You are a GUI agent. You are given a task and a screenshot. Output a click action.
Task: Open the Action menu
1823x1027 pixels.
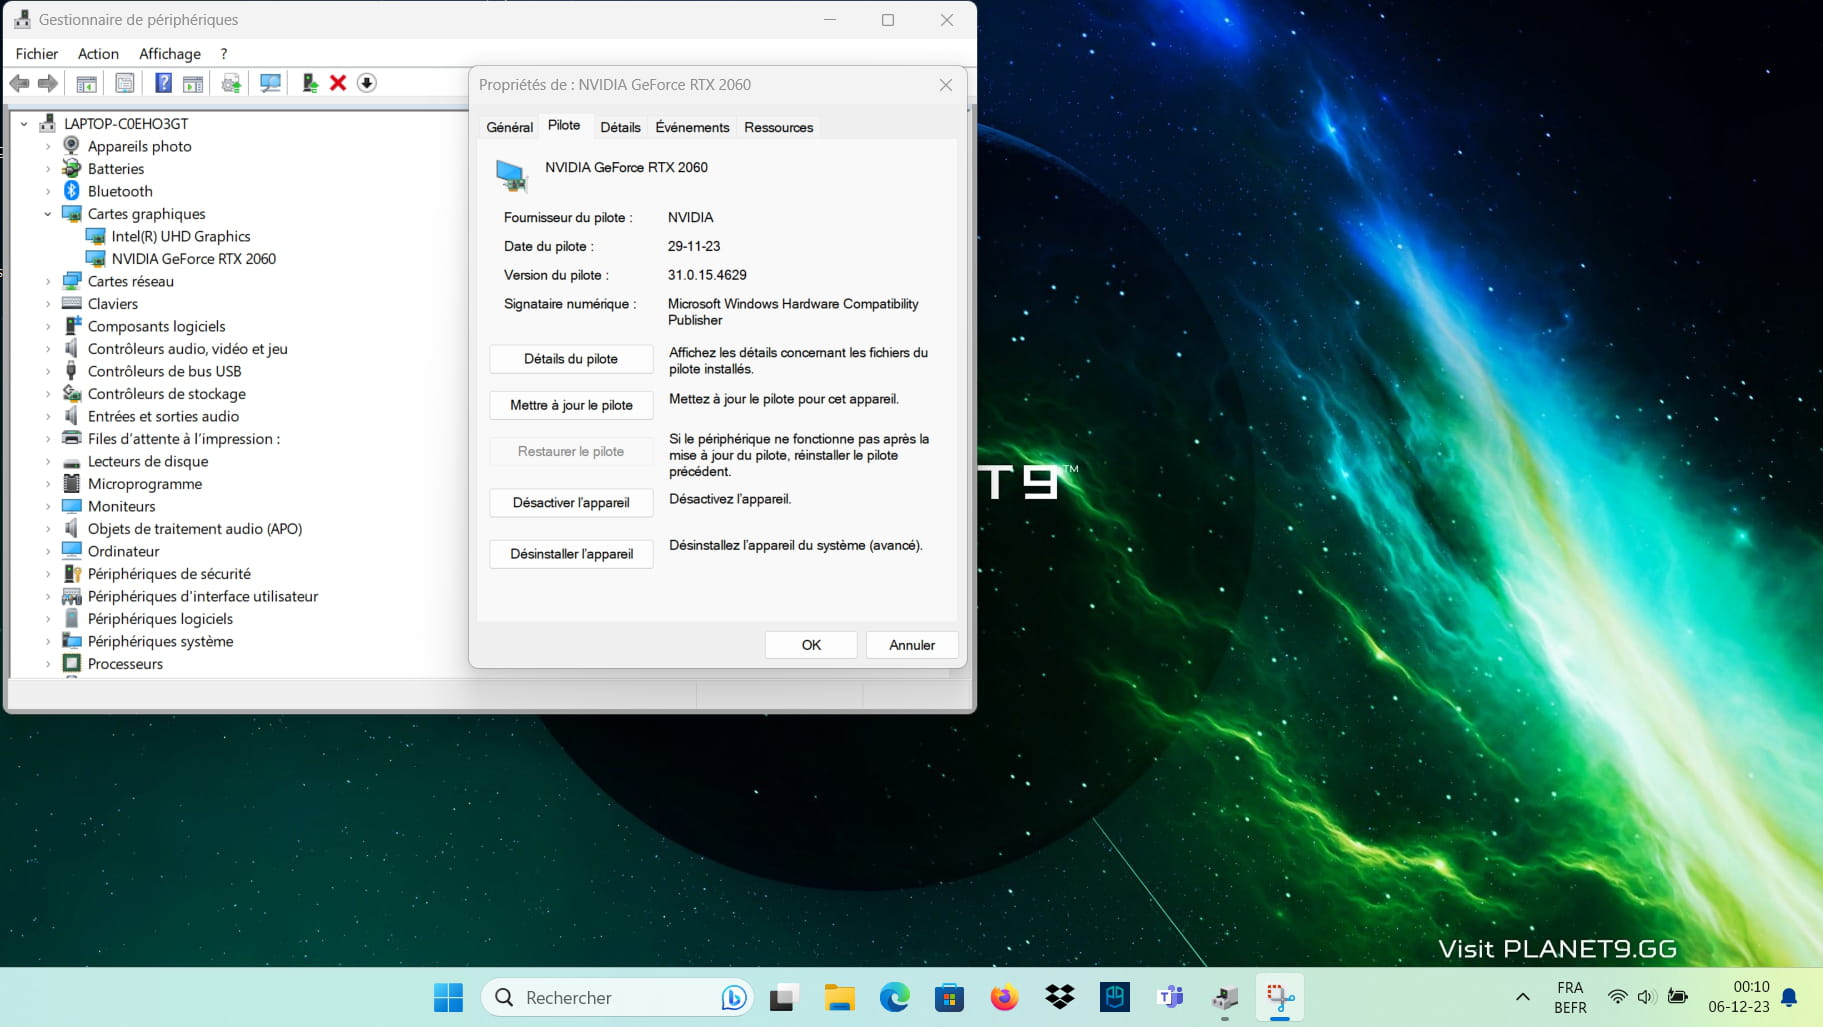coord(98,54)
